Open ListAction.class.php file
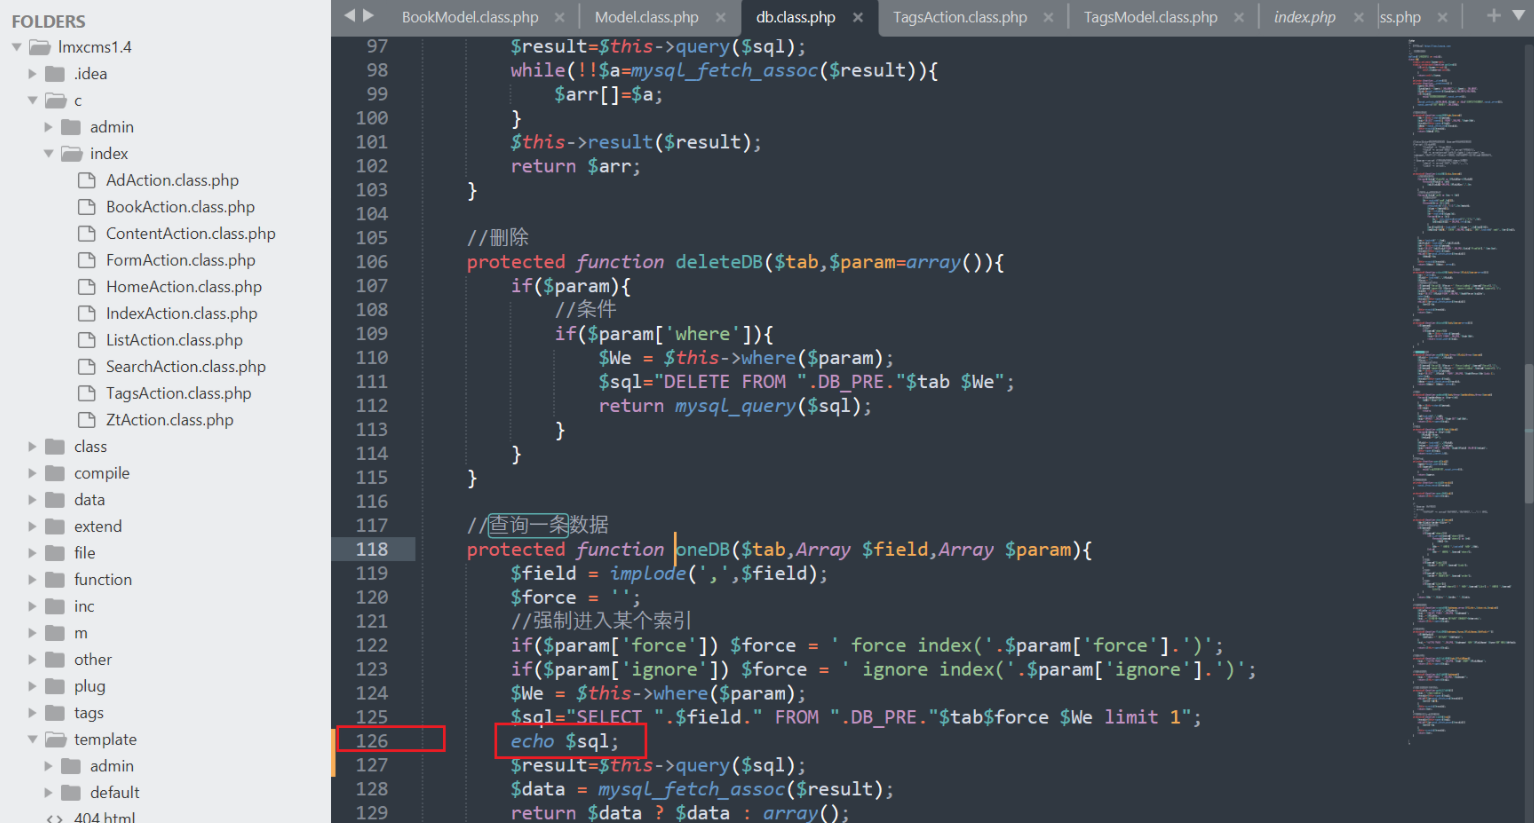Viewport: 1534px width, 823px height. point(174,340)
